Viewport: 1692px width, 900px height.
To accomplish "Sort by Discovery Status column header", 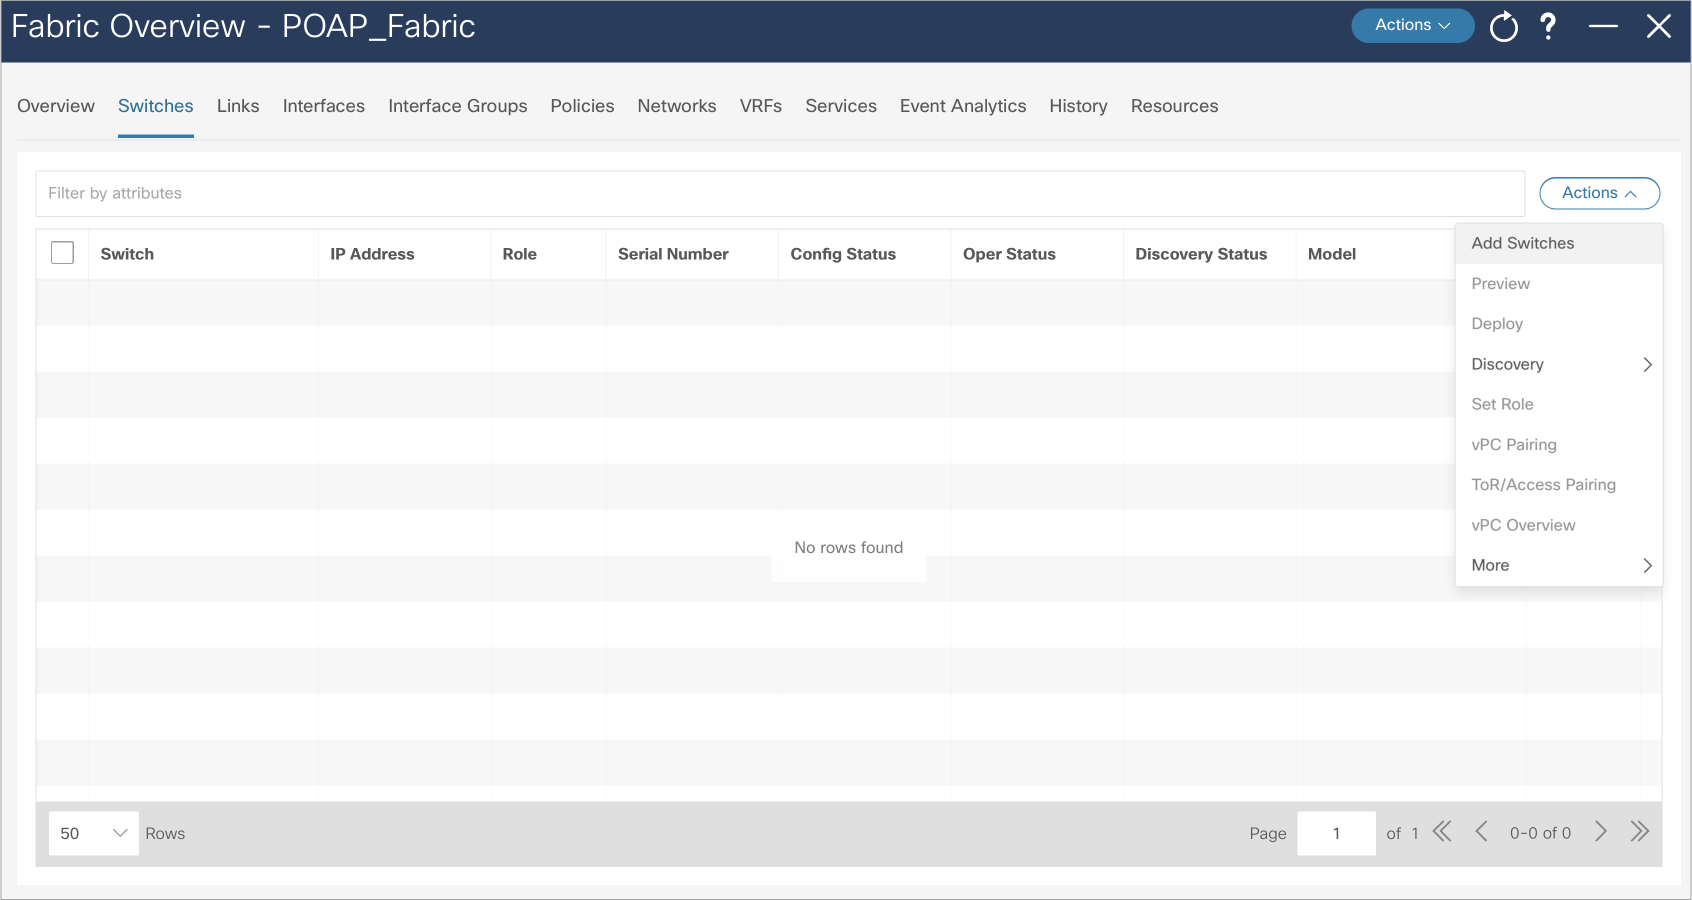I will (1201, 254).
